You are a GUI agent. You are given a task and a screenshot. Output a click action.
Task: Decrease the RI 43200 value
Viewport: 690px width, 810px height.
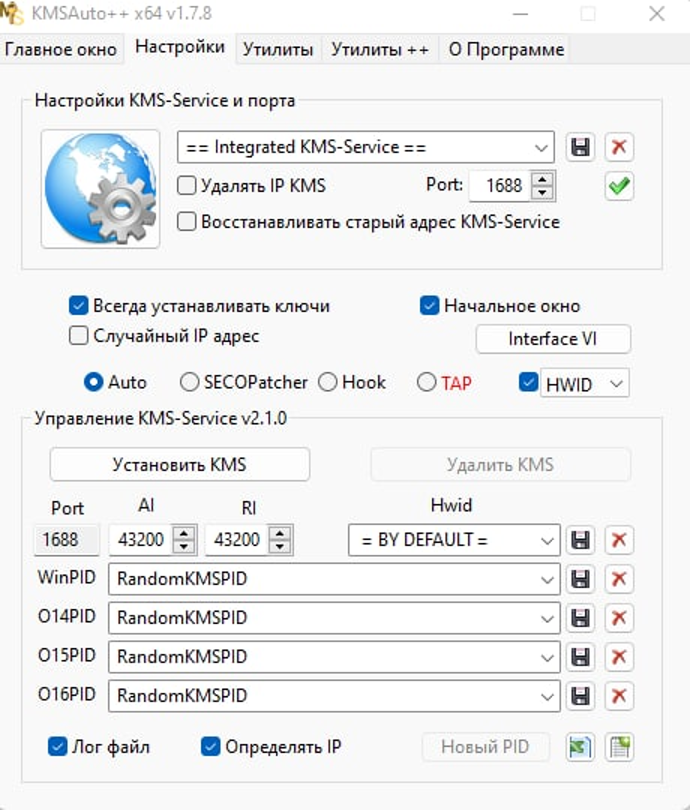point(280,547)
